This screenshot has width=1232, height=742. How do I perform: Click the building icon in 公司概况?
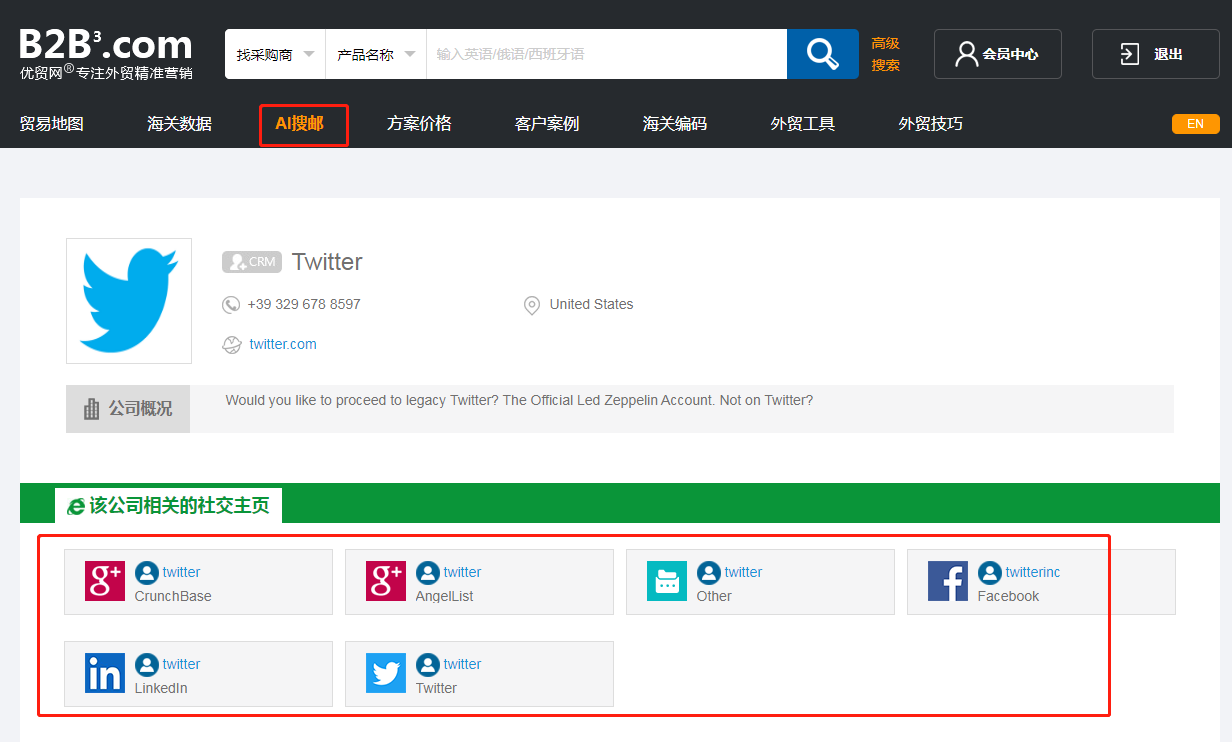pos(91,408)
